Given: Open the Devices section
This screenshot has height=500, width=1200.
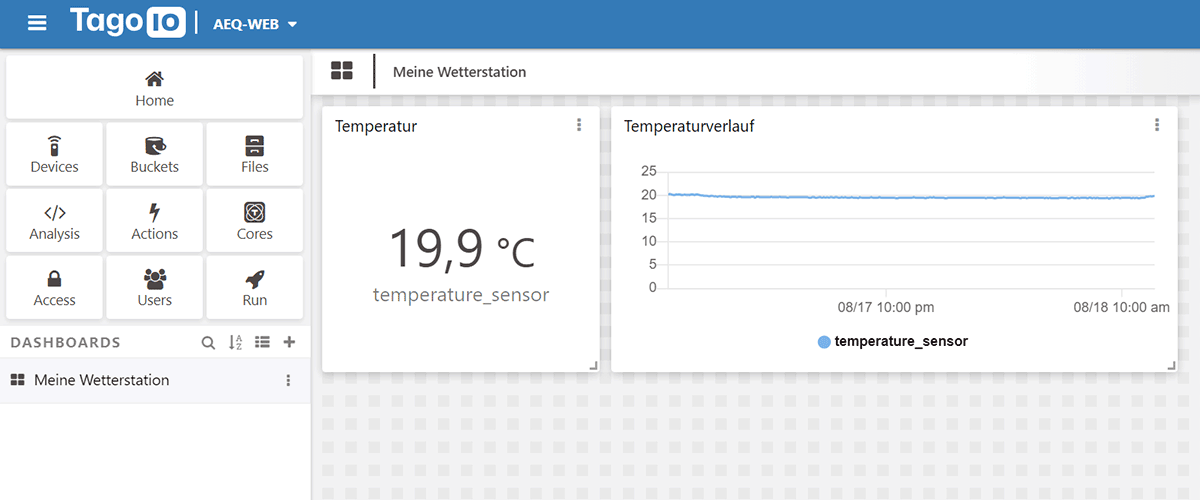Looking at the screenshot, I should [54, 154].
